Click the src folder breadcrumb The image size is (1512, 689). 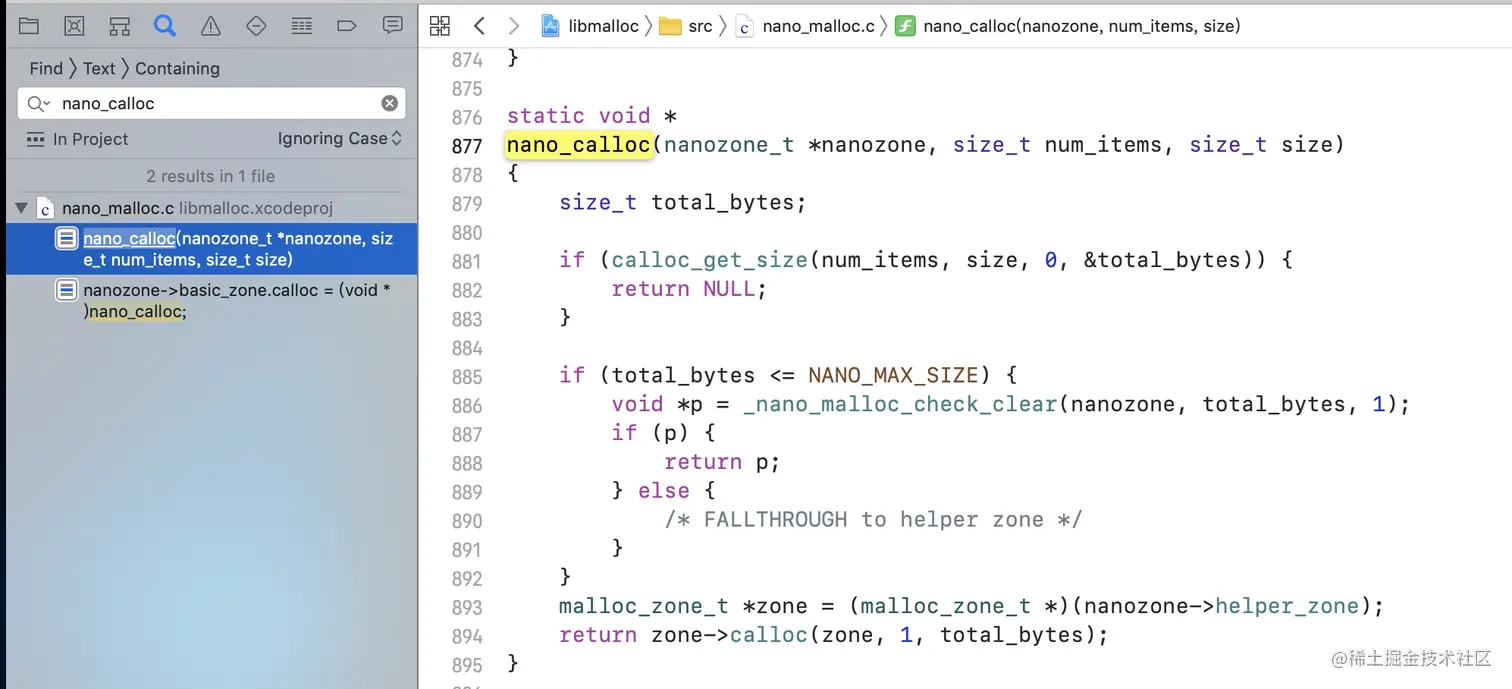click(x=686, y=26)
